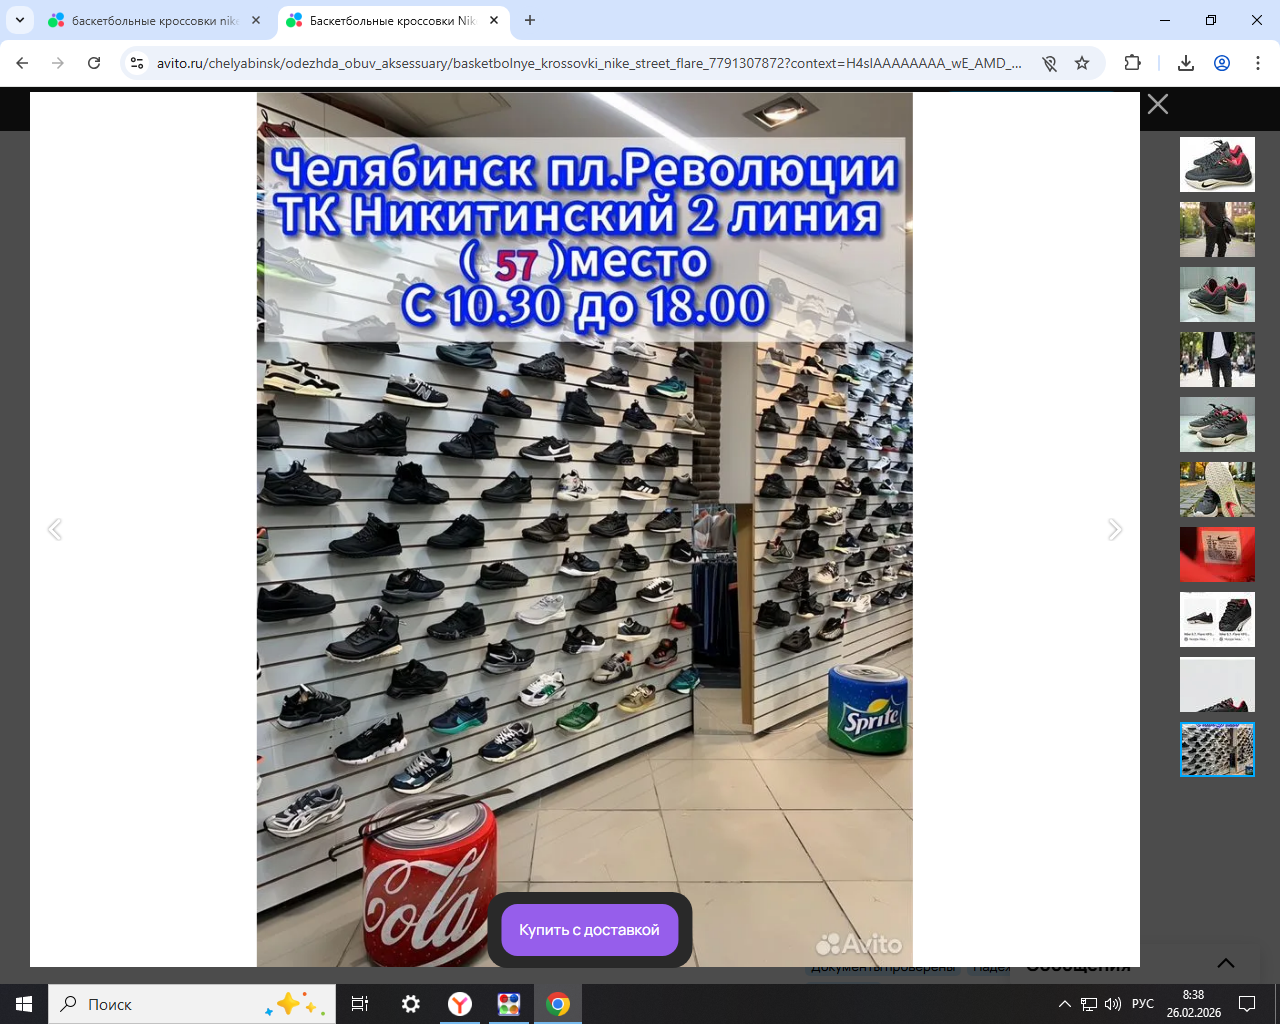1280x1024 pixels.
Task: View site information for avito.ru
Action: (x=137, y=63)
